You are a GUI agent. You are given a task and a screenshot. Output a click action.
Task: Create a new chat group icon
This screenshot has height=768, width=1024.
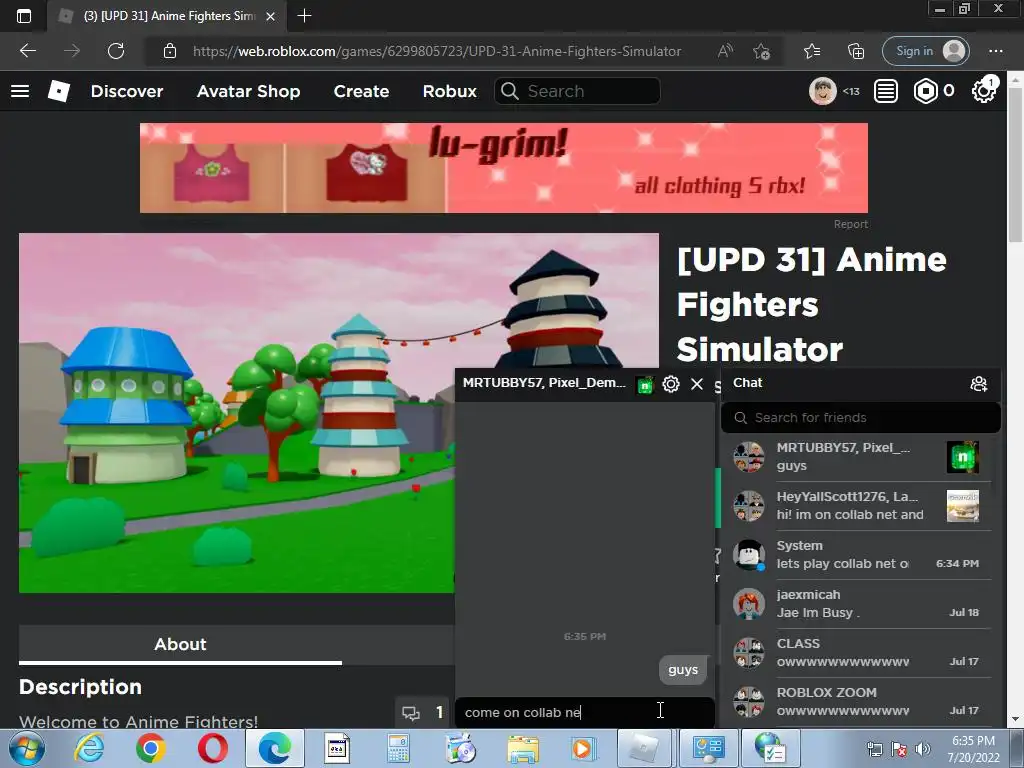(x=978, y=384)
